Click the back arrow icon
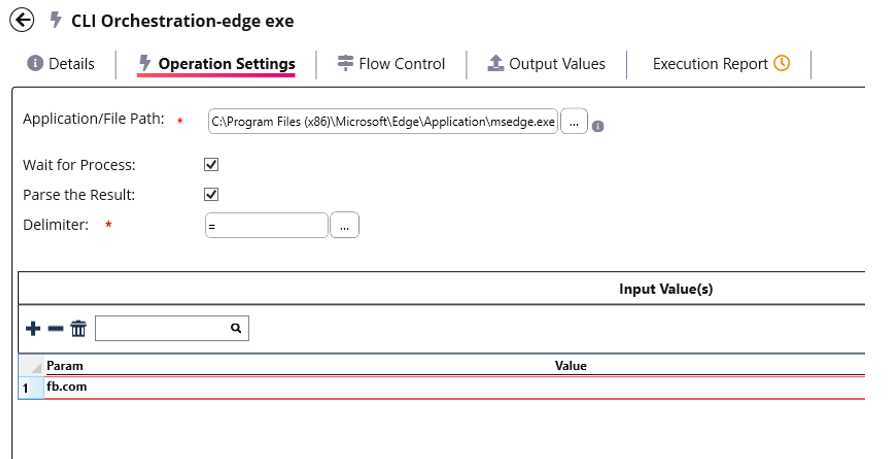The width and height of the screenshot is (896, 459). [x=22, y=21]
